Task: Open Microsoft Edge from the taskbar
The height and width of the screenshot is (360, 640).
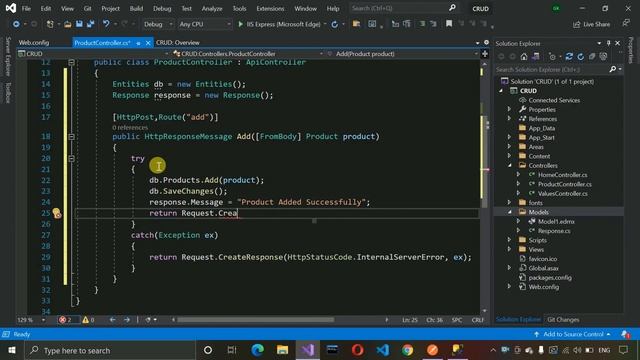Action: [x=257, y=350]
